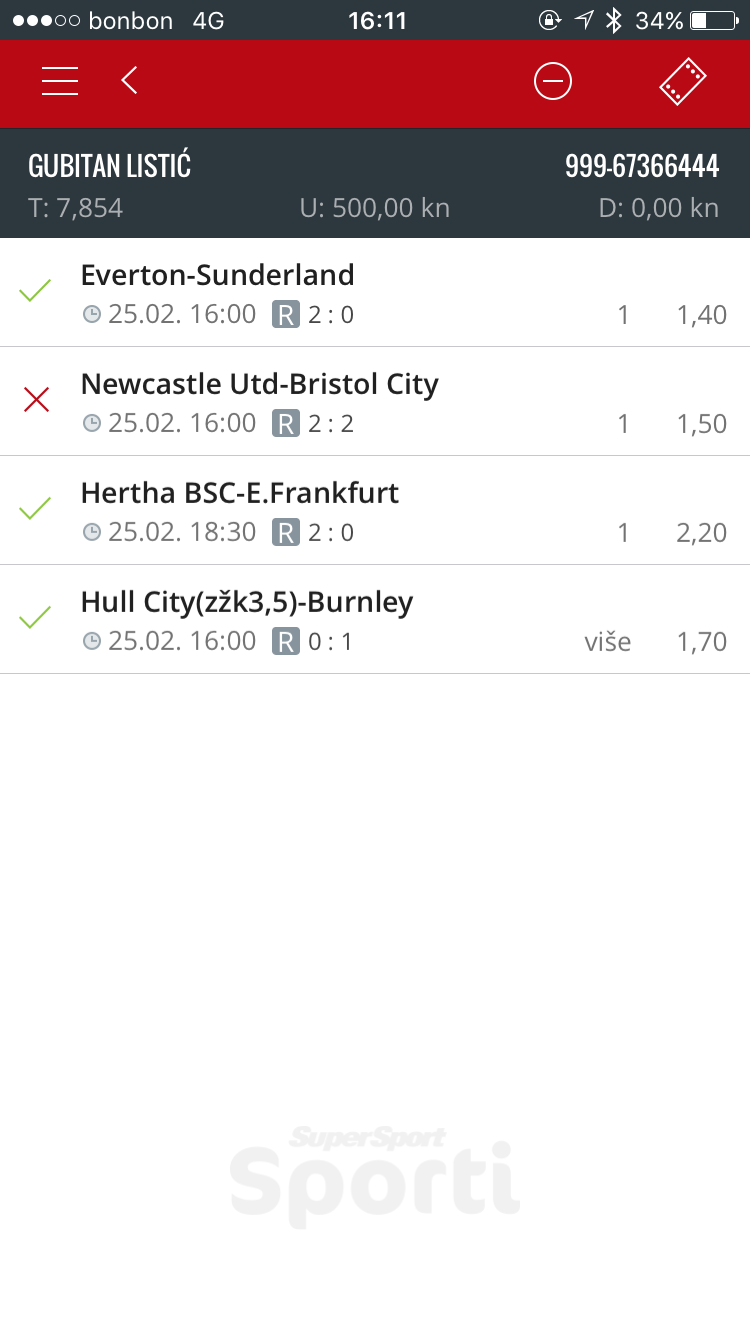Viewport: 750px width, 1334px height.
Task: Tap the 2,20 odds value
Action: tap(701, 533)
